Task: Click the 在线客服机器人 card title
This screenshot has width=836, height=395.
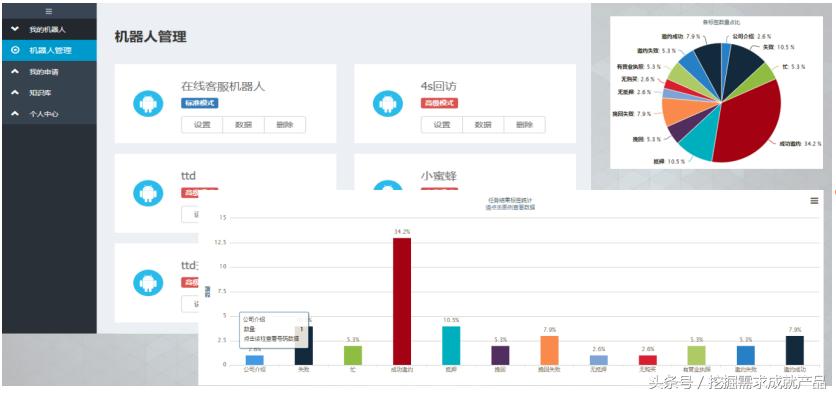Action: (x=223, y=86)
